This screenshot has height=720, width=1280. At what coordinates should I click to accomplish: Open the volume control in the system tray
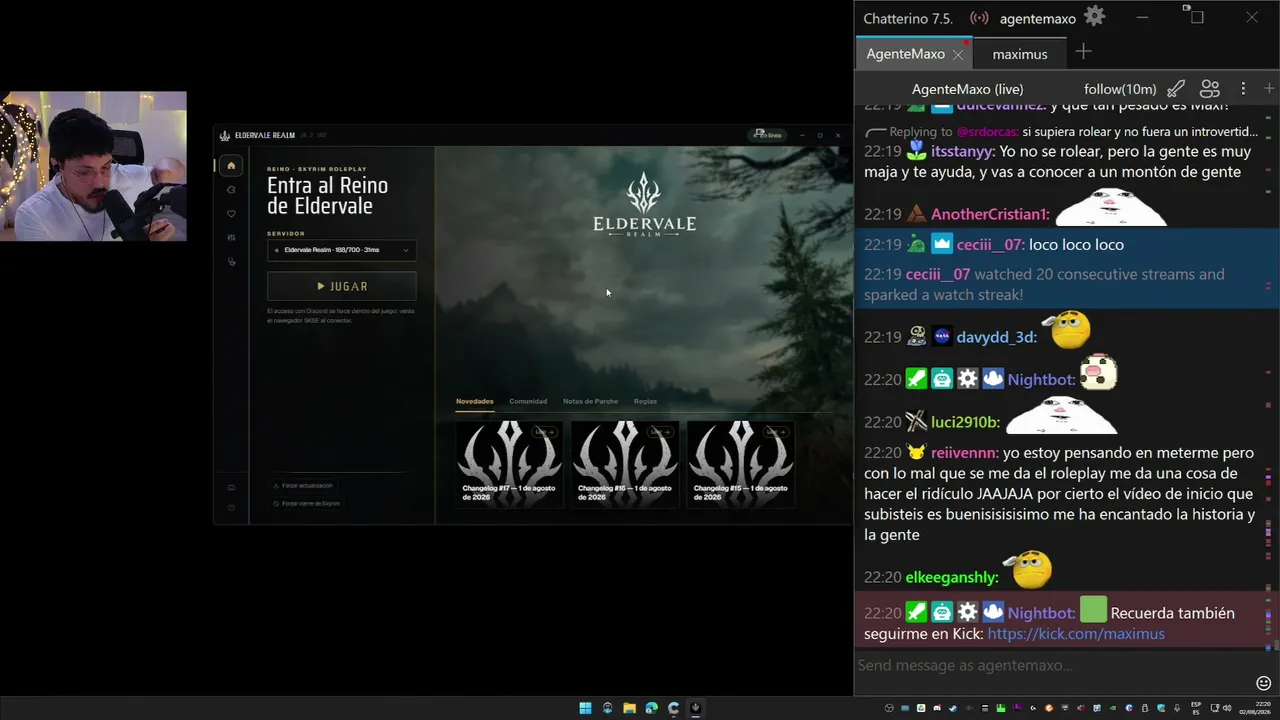pos(1228,708)
